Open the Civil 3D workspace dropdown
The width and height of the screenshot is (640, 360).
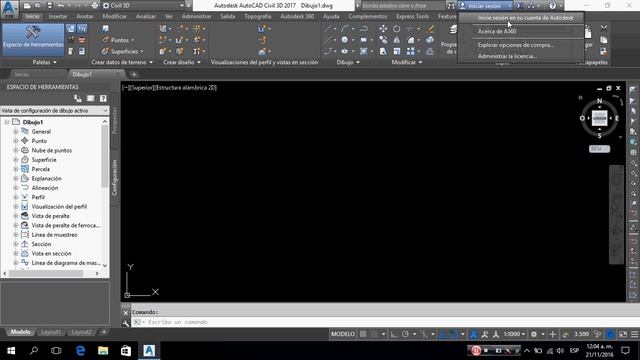point(142,6)
